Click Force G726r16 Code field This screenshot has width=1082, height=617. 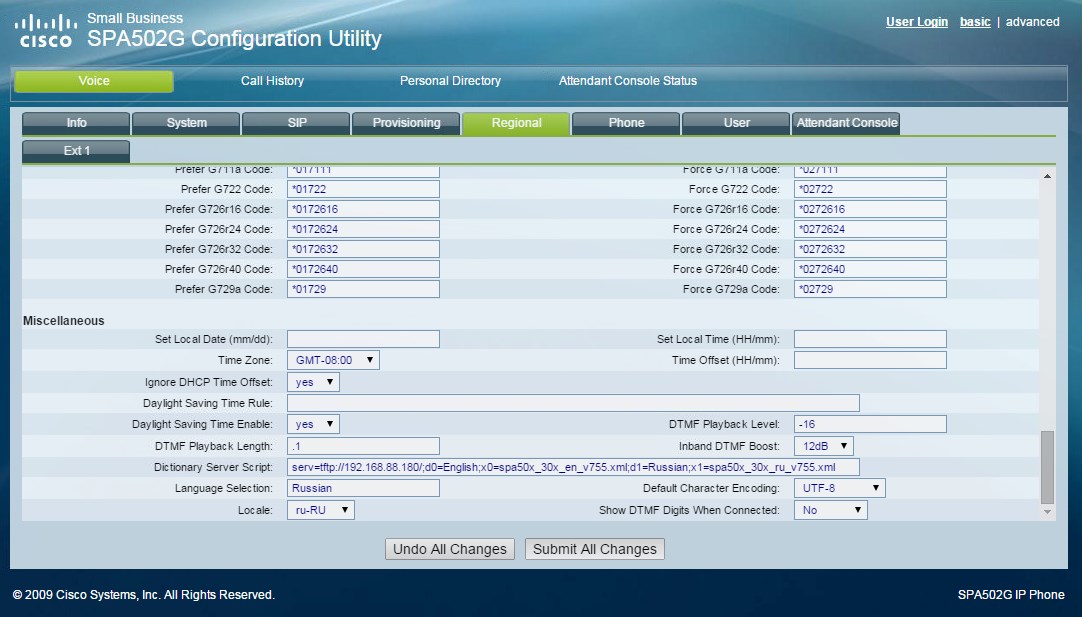[x=870, y=209]
